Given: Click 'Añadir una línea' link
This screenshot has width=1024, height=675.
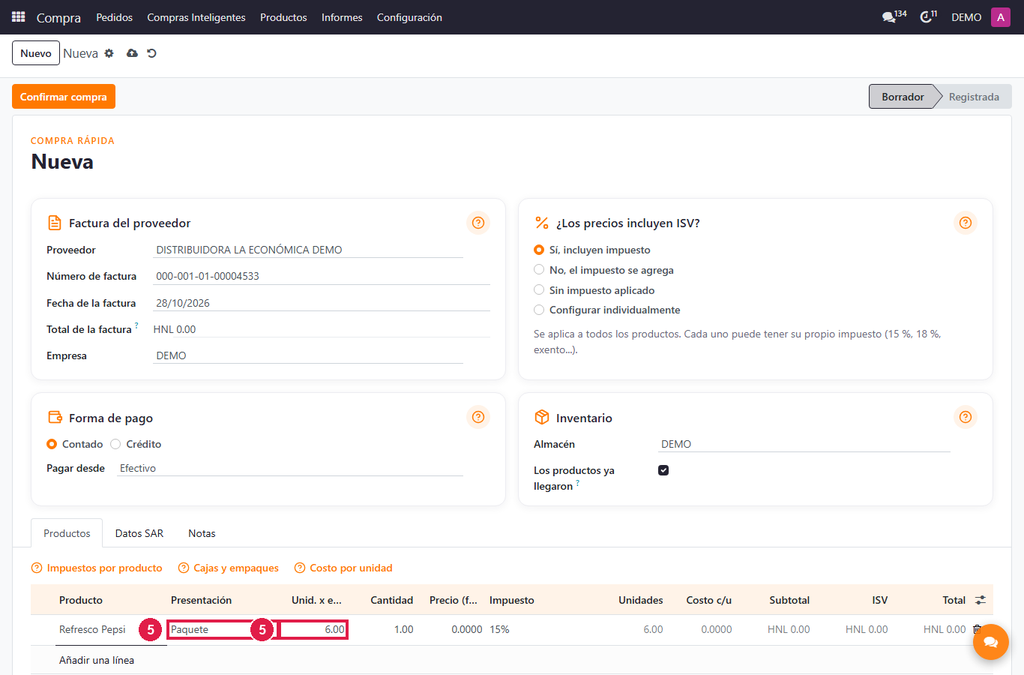Looking at the screenshot, I should [x=97, y=660].
